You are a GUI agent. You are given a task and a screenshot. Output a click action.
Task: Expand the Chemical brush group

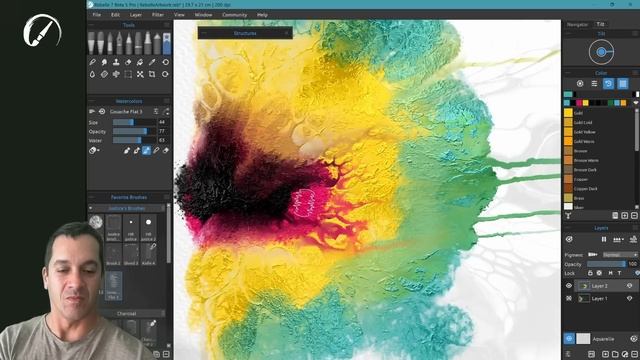126,313
